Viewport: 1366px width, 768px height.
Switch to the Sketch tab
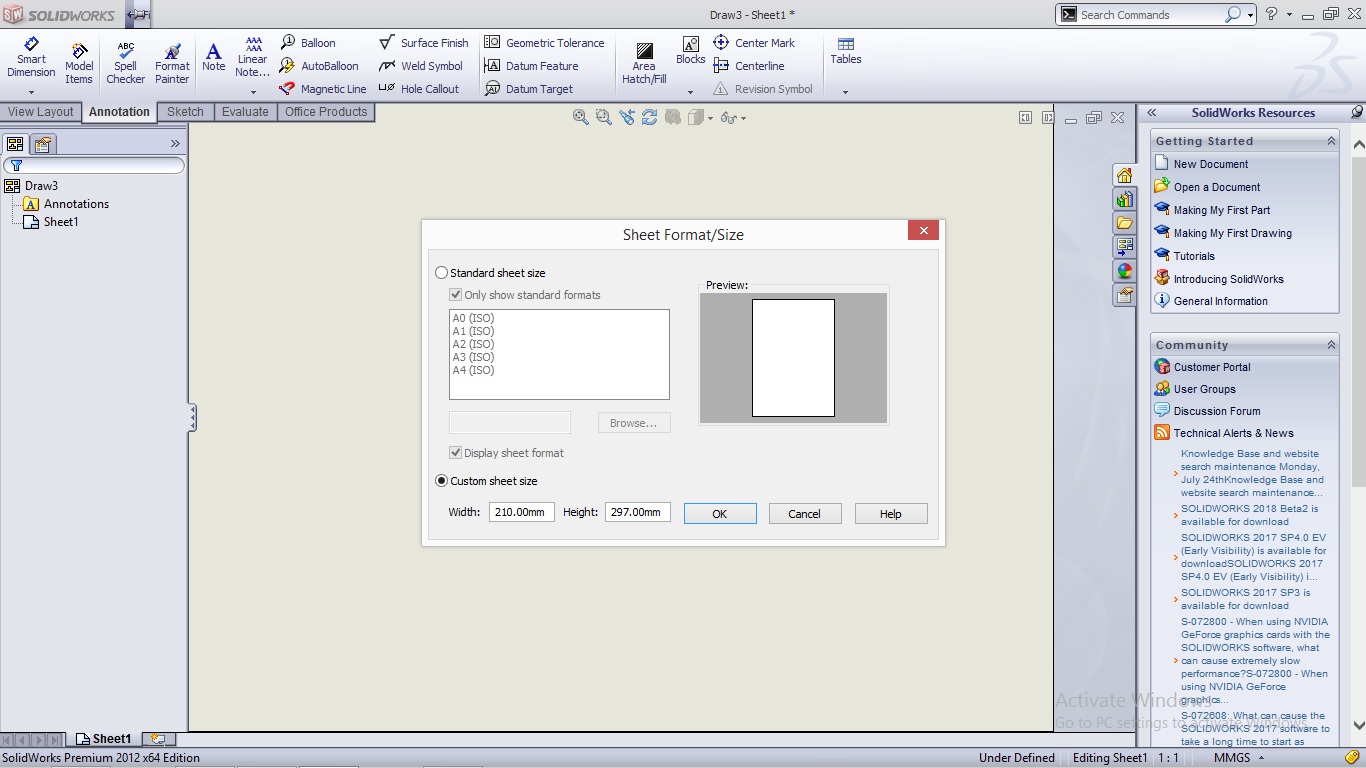[184, 112]
